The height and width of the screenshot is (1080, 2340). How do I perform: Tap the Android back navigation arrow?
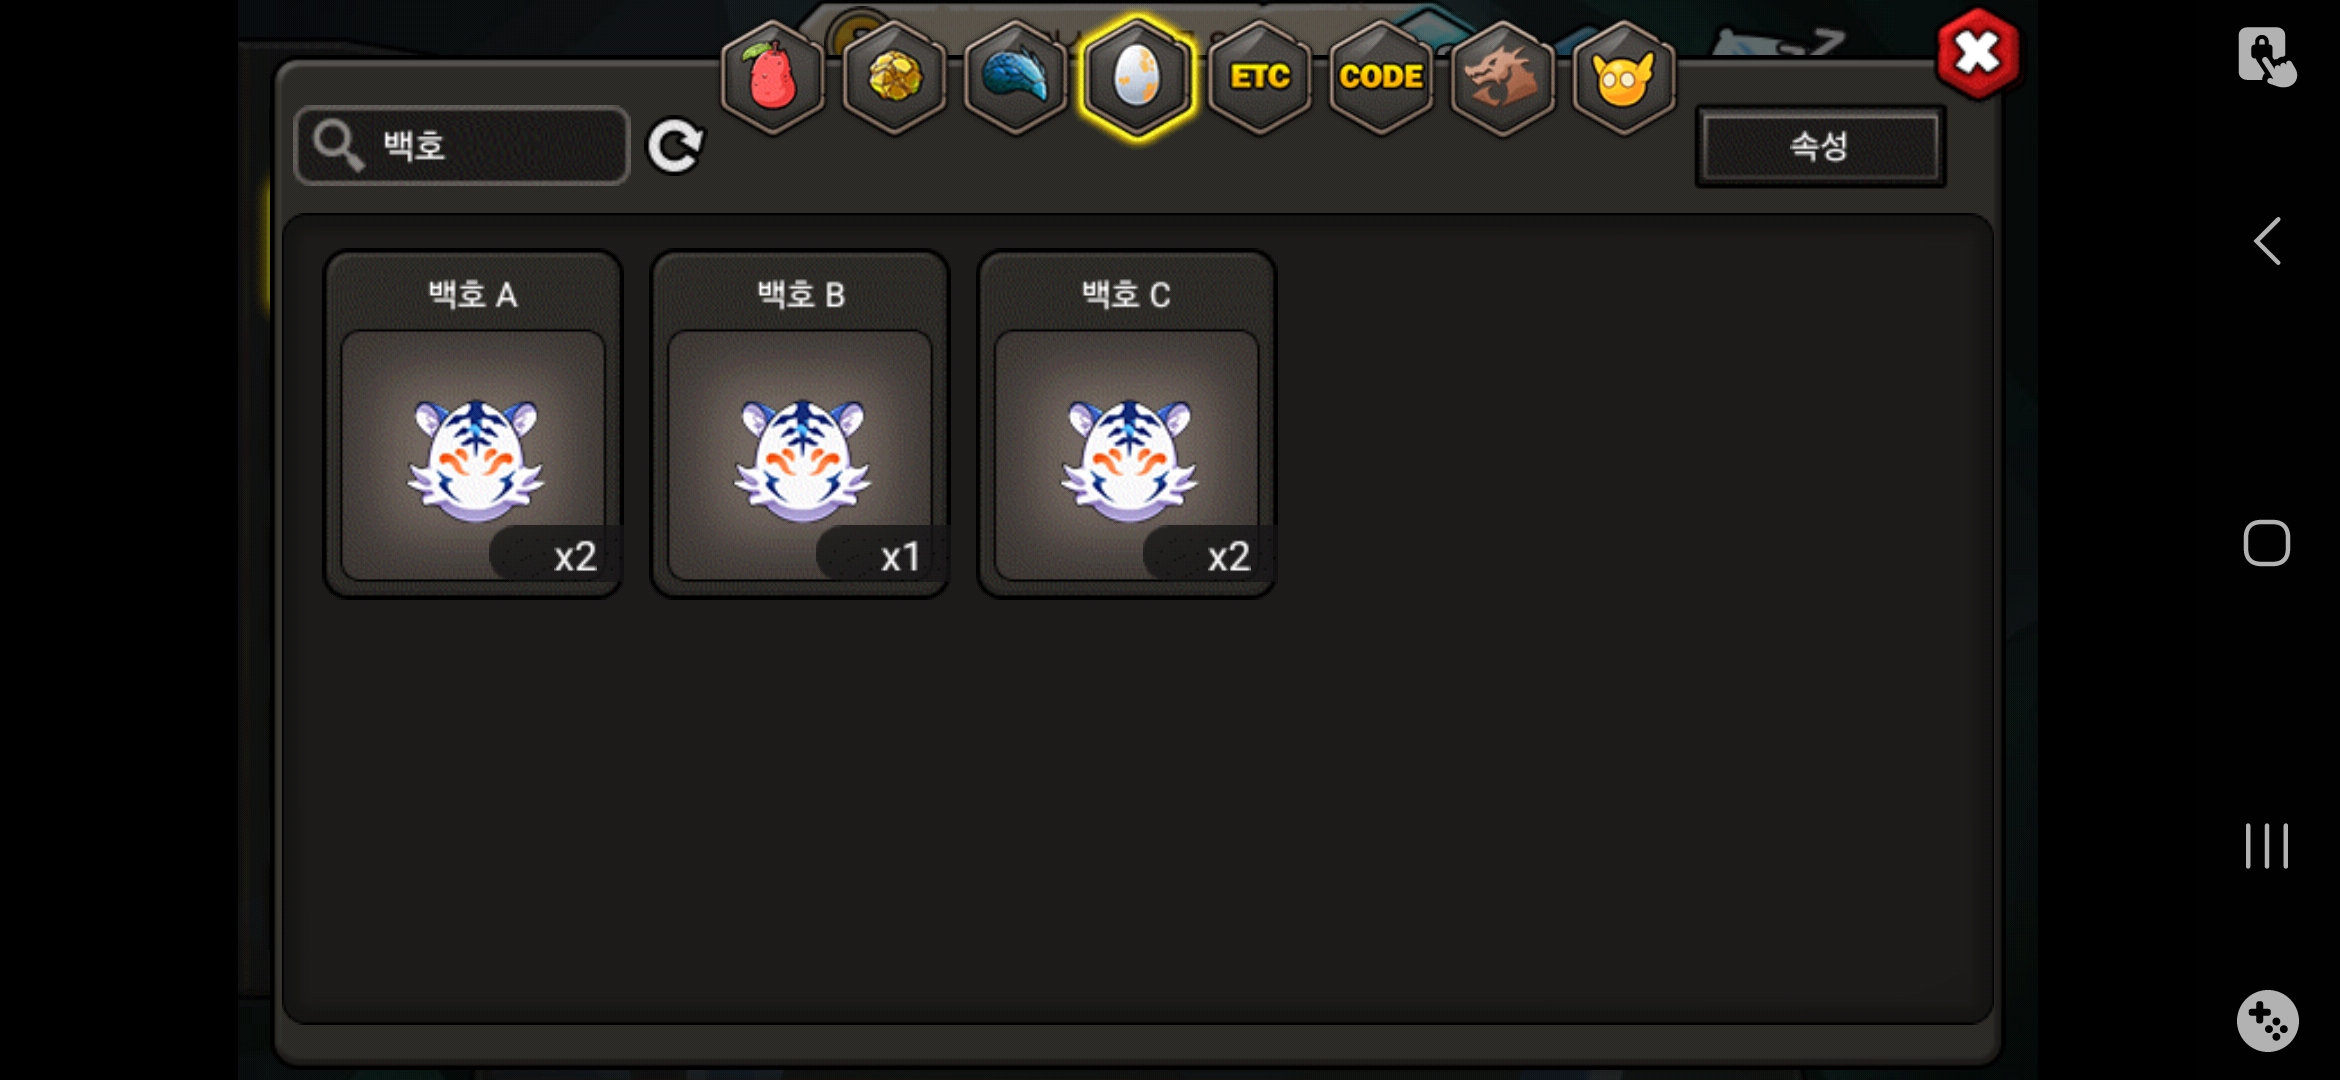2267,241
